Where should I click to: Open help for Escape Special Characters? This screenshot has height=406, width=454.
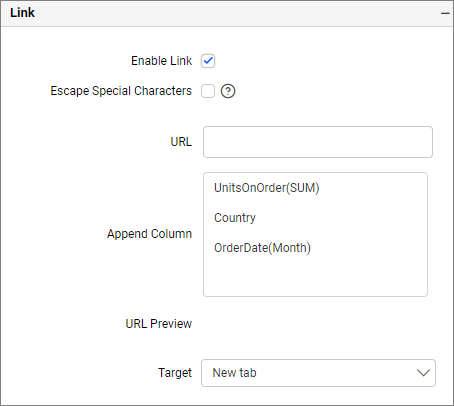pyautogui.click(x=228, y=91)
